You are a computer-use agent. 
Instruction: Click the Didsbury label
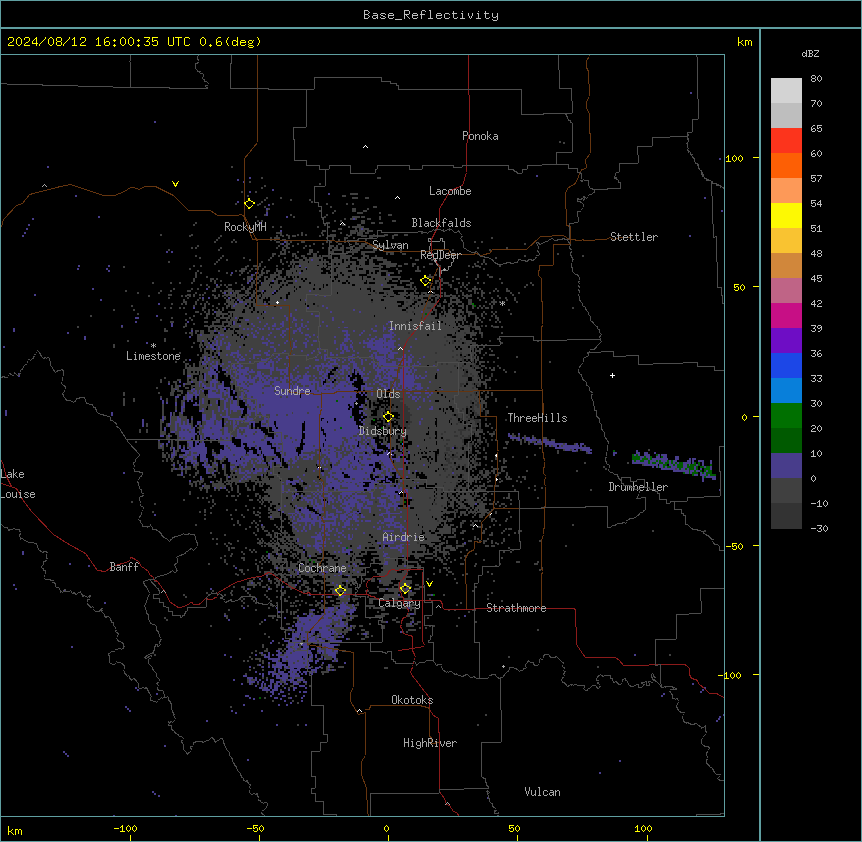(383, 431)
